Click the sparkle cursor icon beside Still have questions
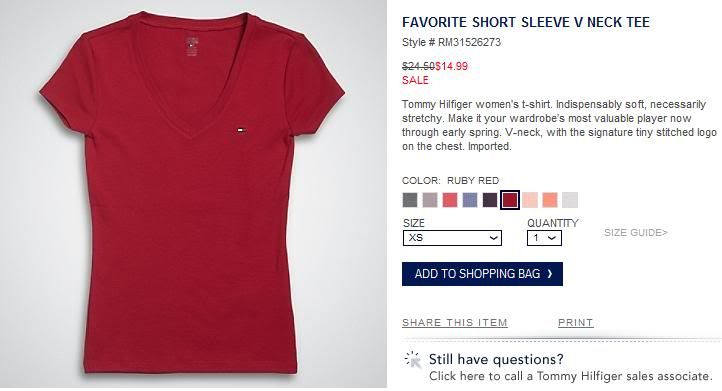Screen dimensions: 722x391 413,360
